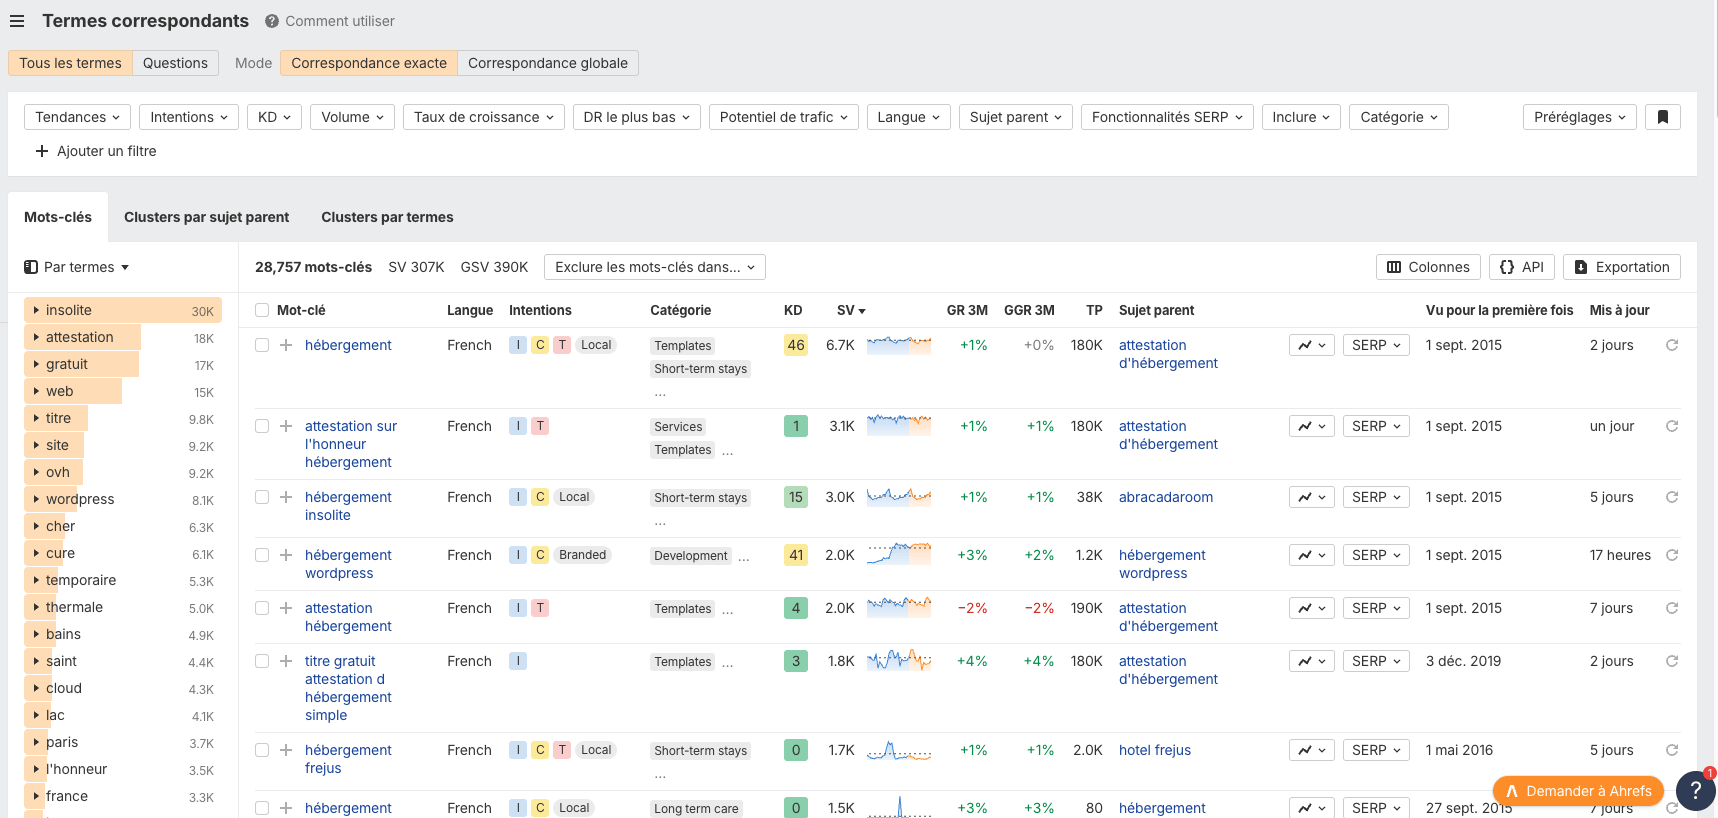Viewport: 1718px width, 818px height.
Task: Click the KD 15 badge for hébergement insolite
Action: [x=796, y=497]
